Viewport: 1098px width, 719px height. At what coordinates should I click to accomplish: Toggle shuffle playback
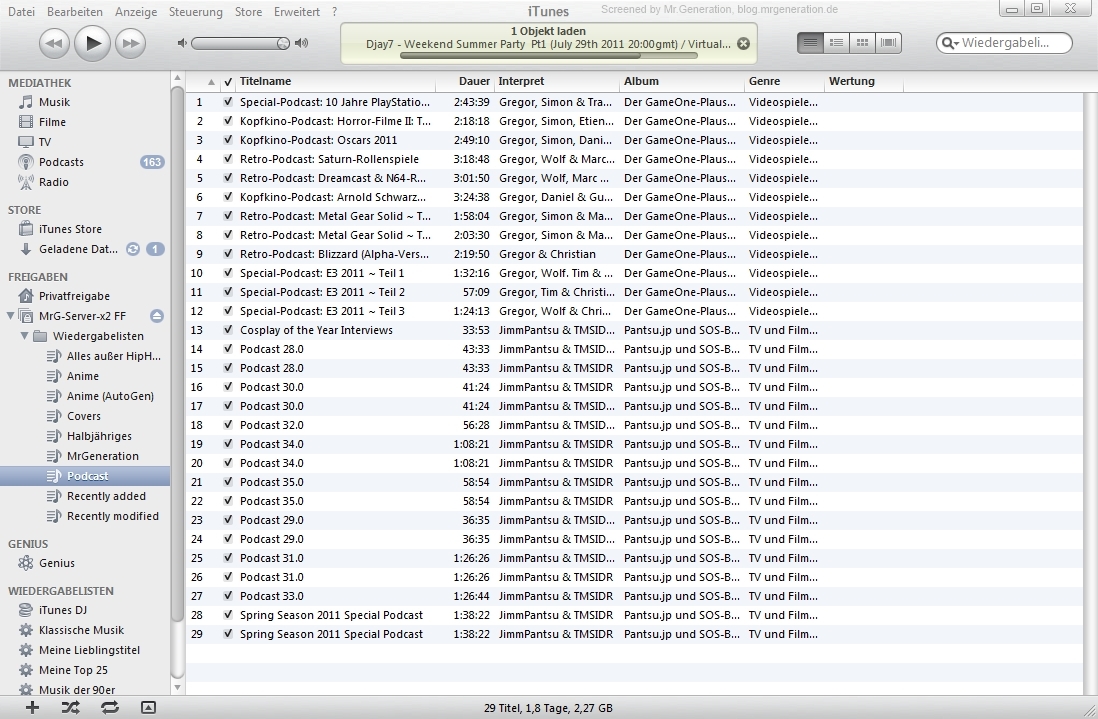pyautogui.click(x=70, y=708)
